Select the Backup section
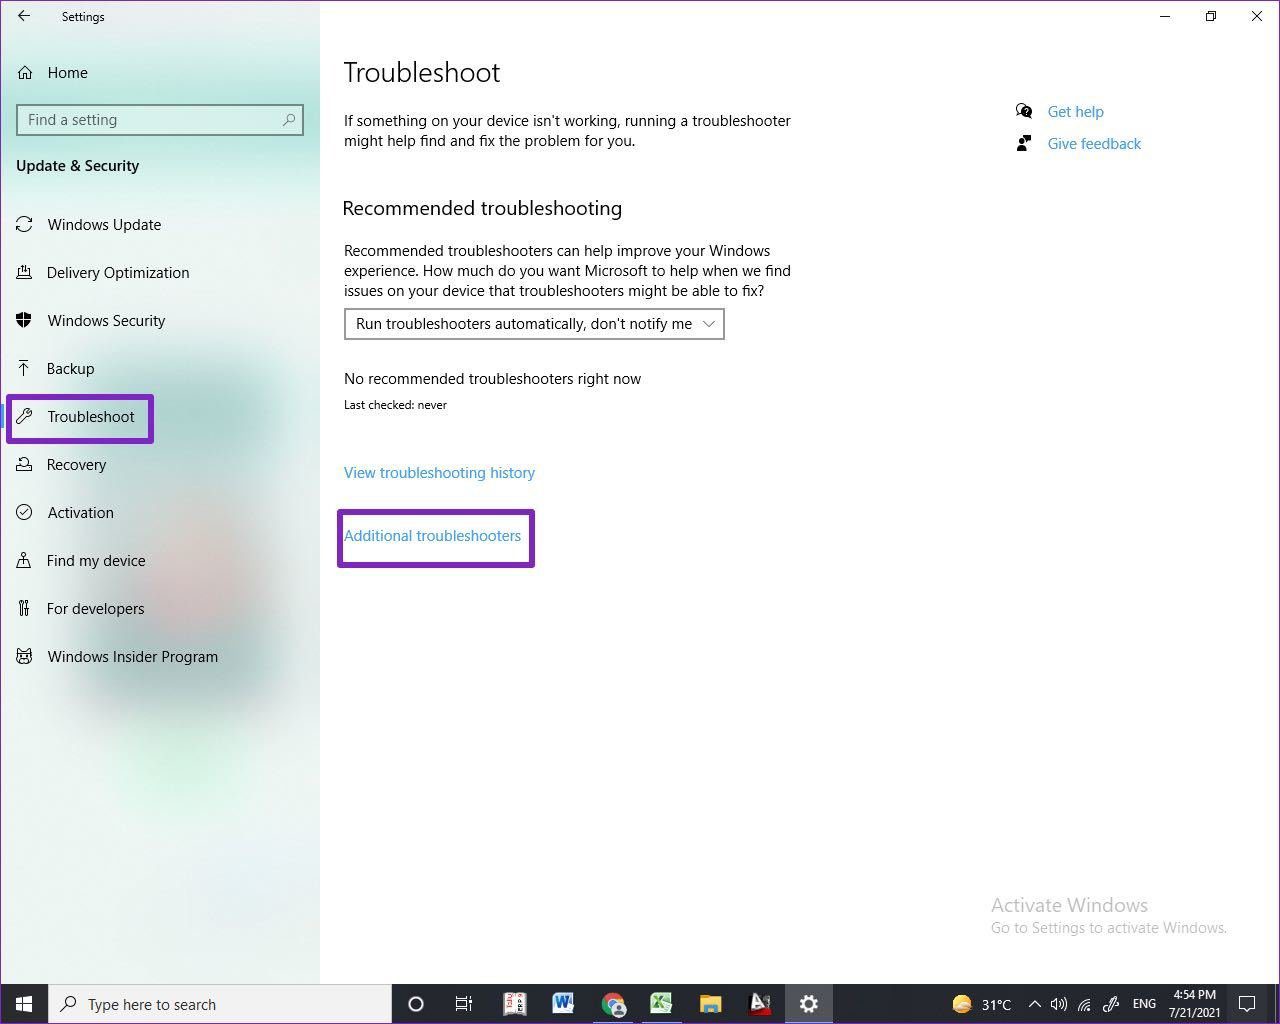 [x=70, y=369]
